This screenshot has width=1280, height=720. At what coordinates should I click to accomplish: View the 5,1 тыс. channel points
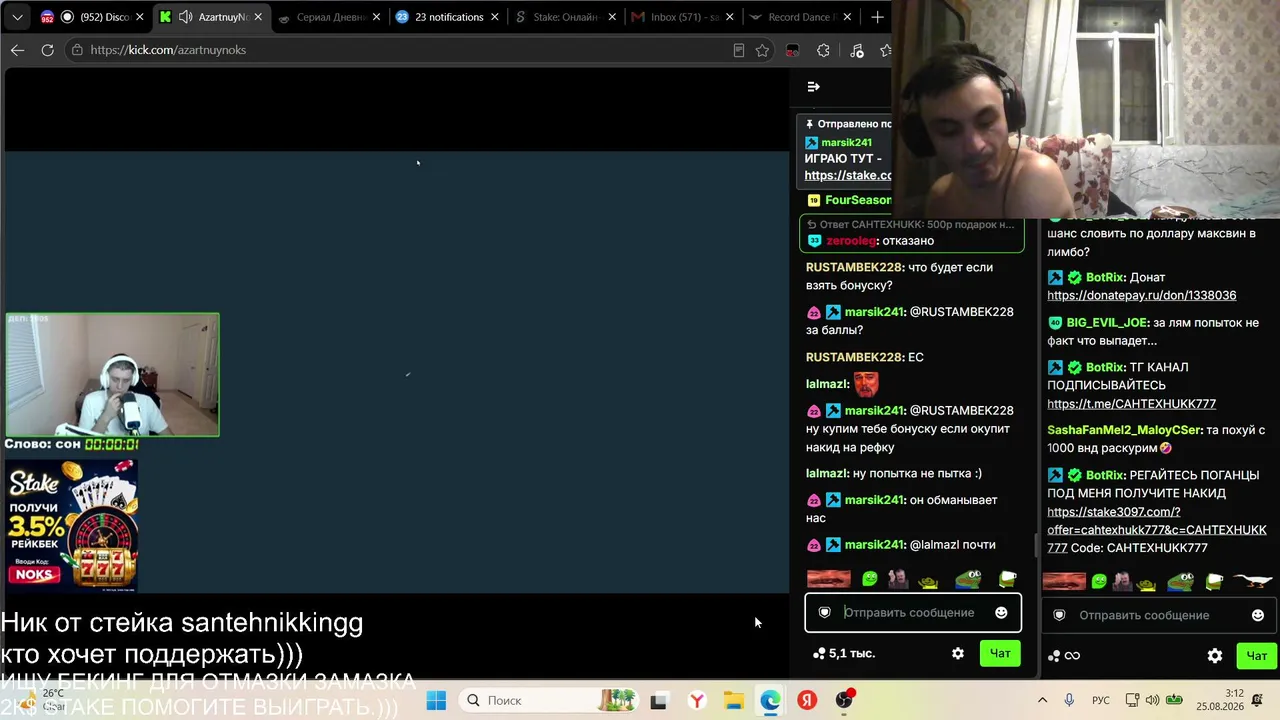844,653
